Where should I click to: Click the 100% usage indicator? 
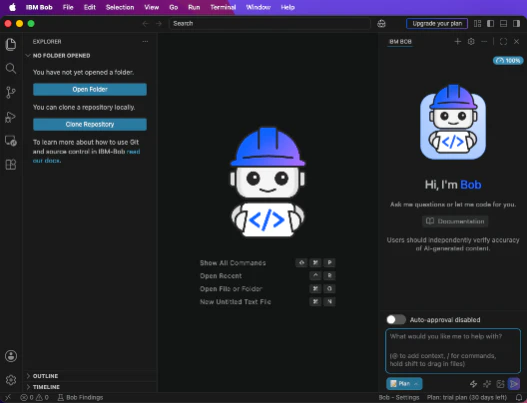pyautogui.click(x=508, y=61)
